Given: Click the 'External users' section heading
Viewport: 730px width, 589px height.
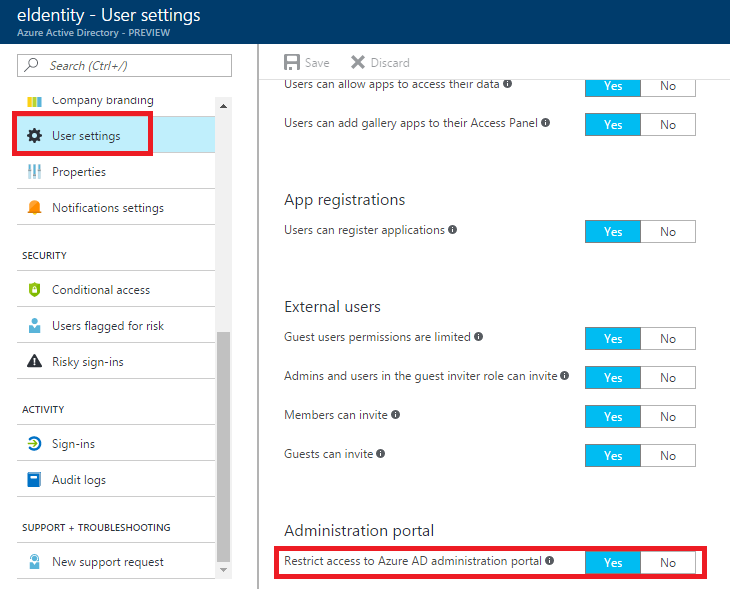Looking at the screenshot, I should click(332, 307).
